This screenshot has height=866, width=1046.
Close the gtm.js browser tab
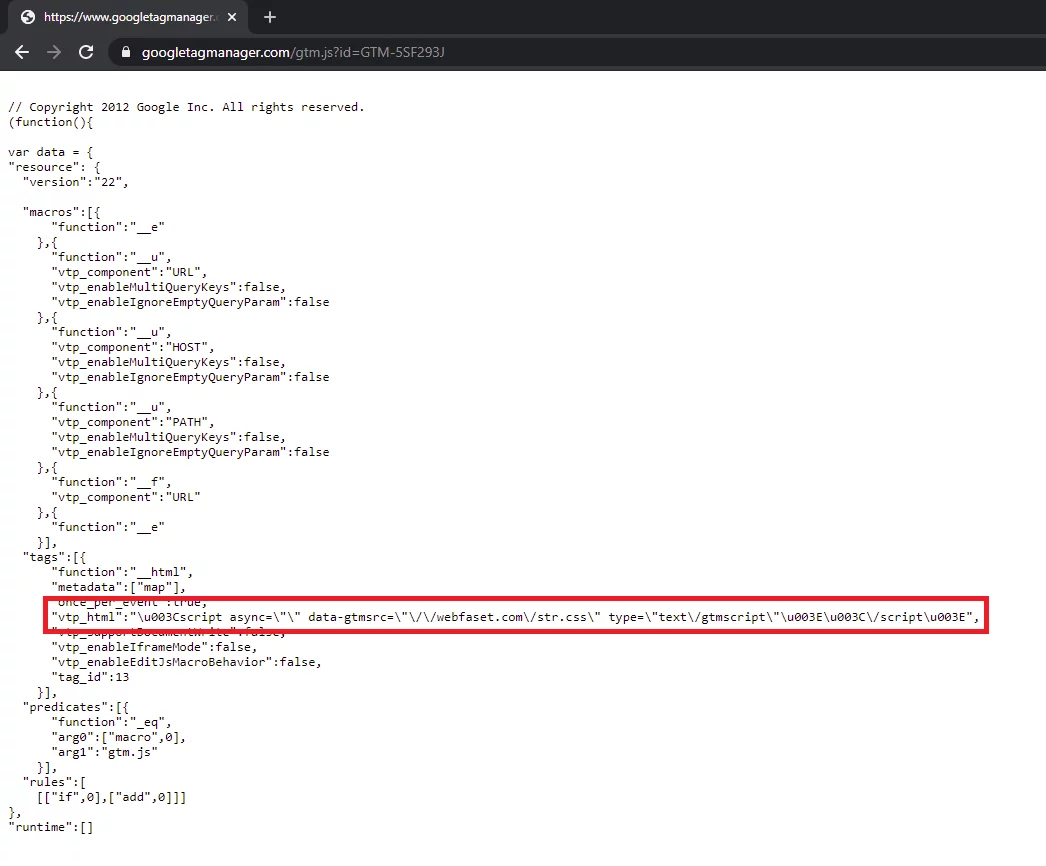pyautogui.click(x=232, y=17)
